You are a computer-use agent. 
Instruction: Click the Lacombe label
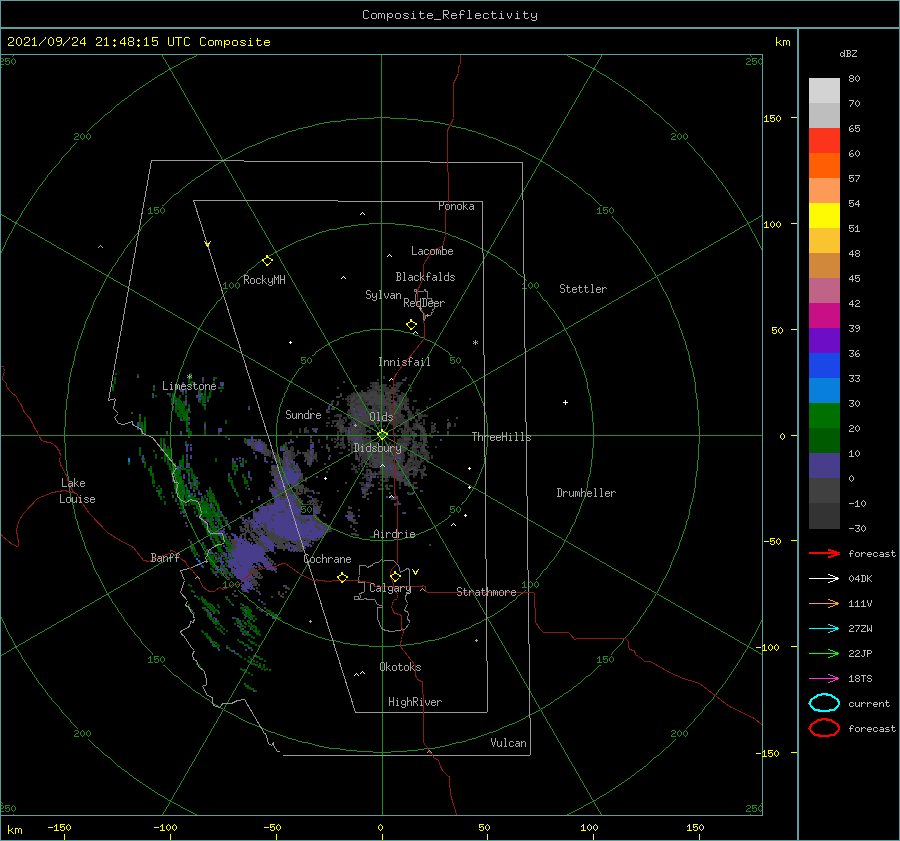click(432, 251)
